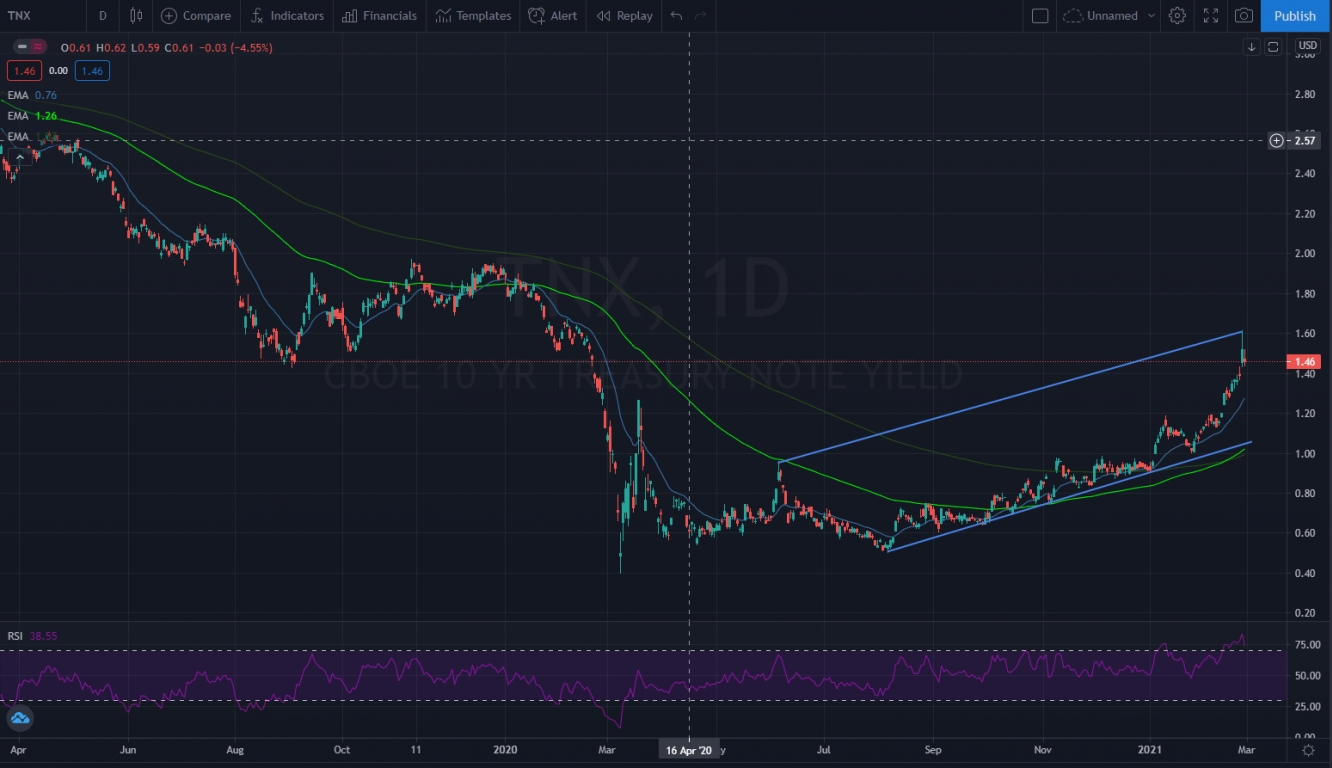
Task: Click the blue 1.46 buy price box
Action: coord(93,70)
